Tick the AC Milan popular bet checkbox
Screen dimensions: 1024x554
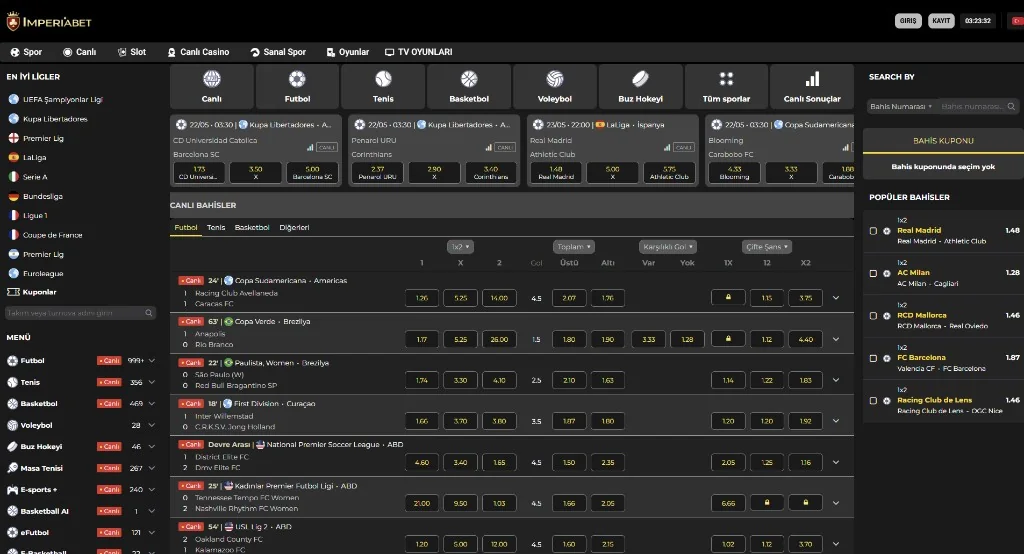pos(873,273)
